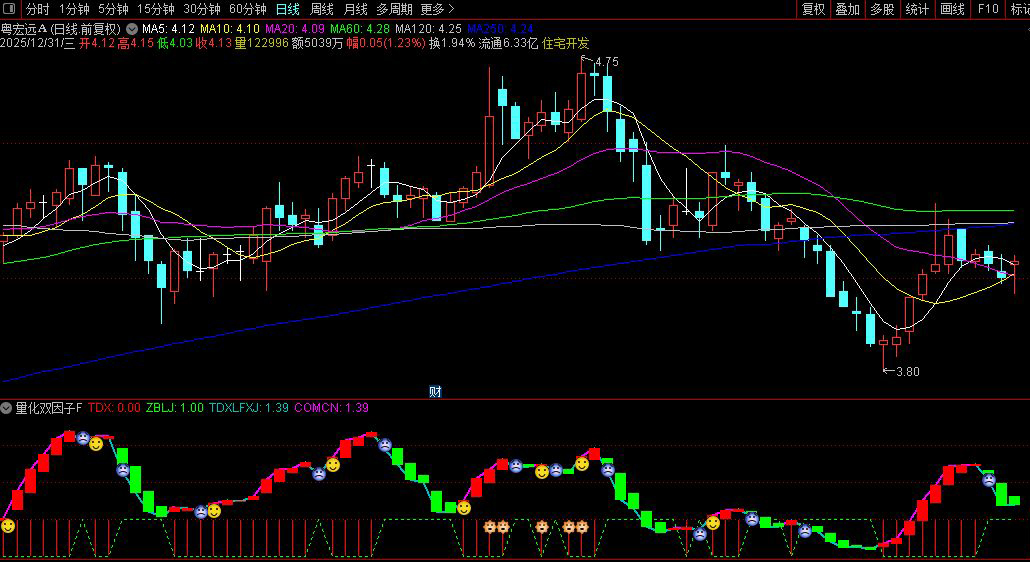Open the dropdown arrow beside 量化双因子F
1030x562 pixels.
7,408
